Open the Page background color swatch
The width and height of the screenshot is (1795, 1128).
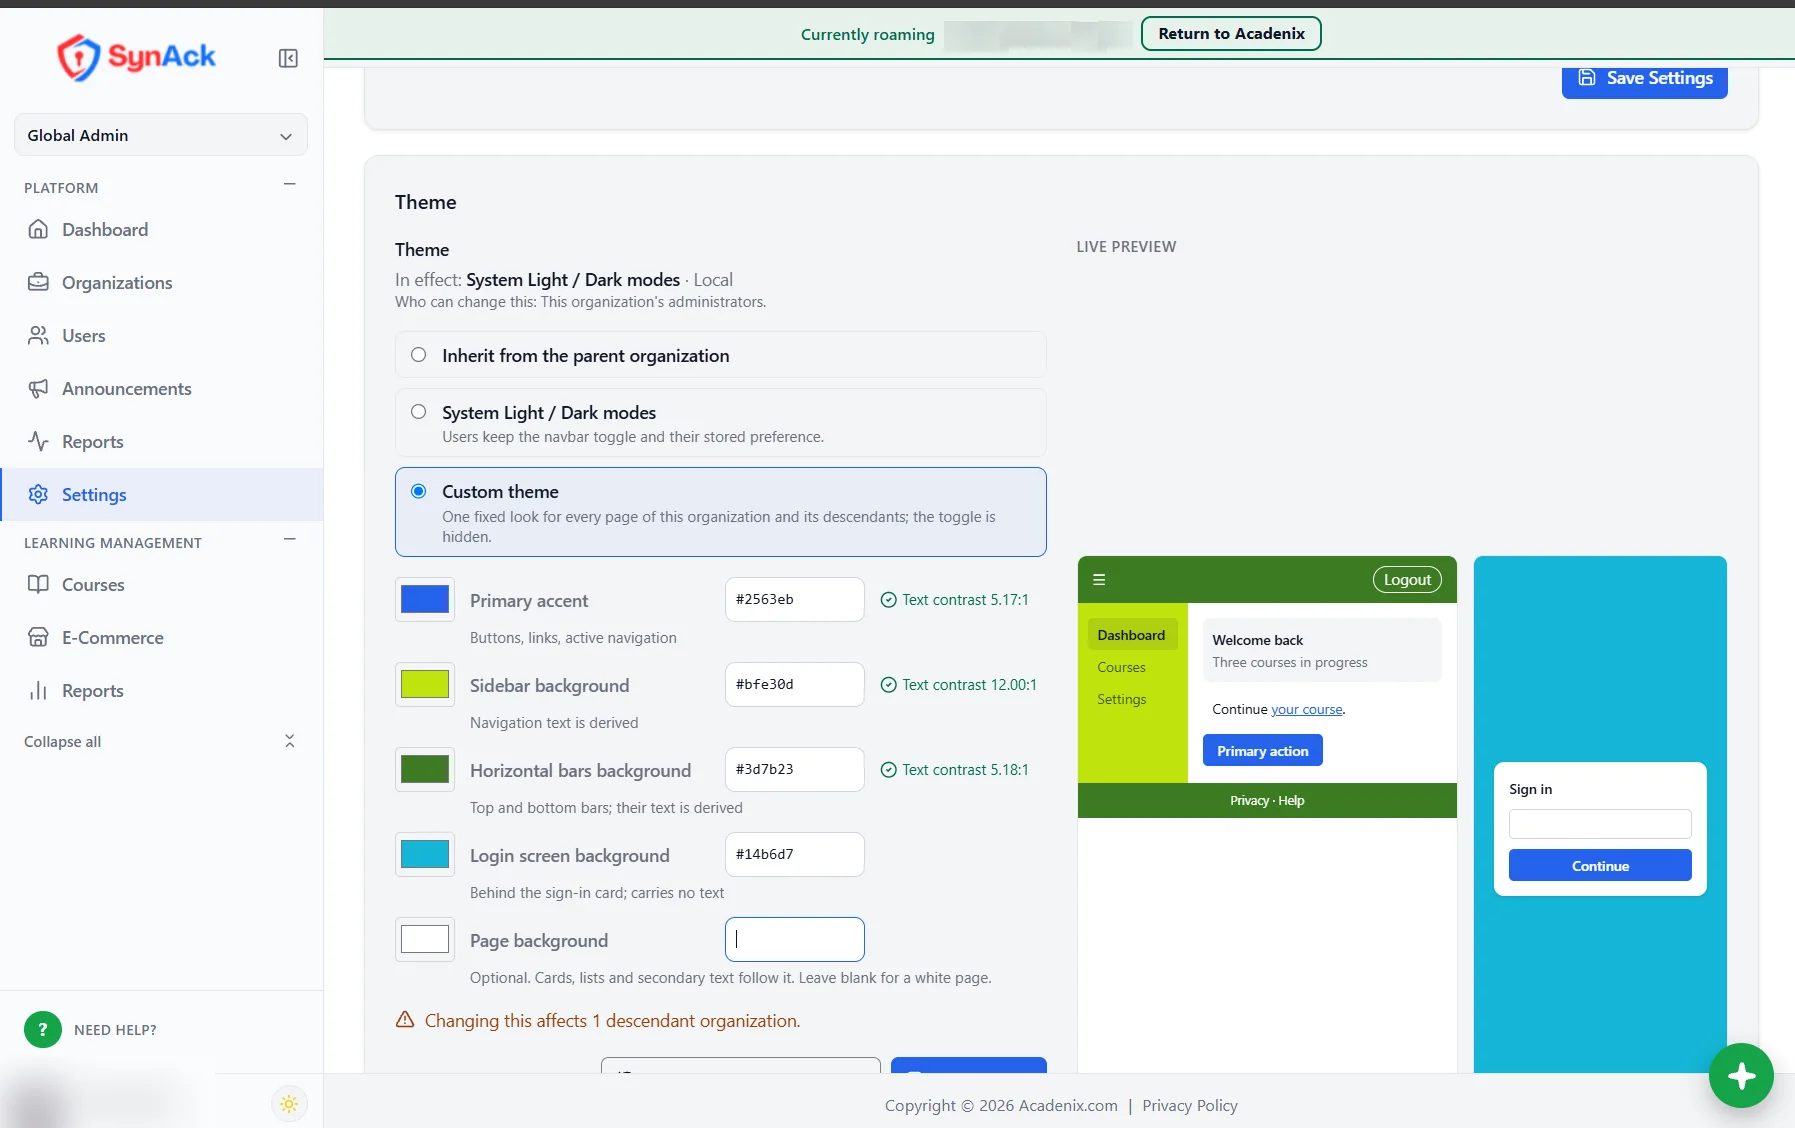(x=425, y=939)
